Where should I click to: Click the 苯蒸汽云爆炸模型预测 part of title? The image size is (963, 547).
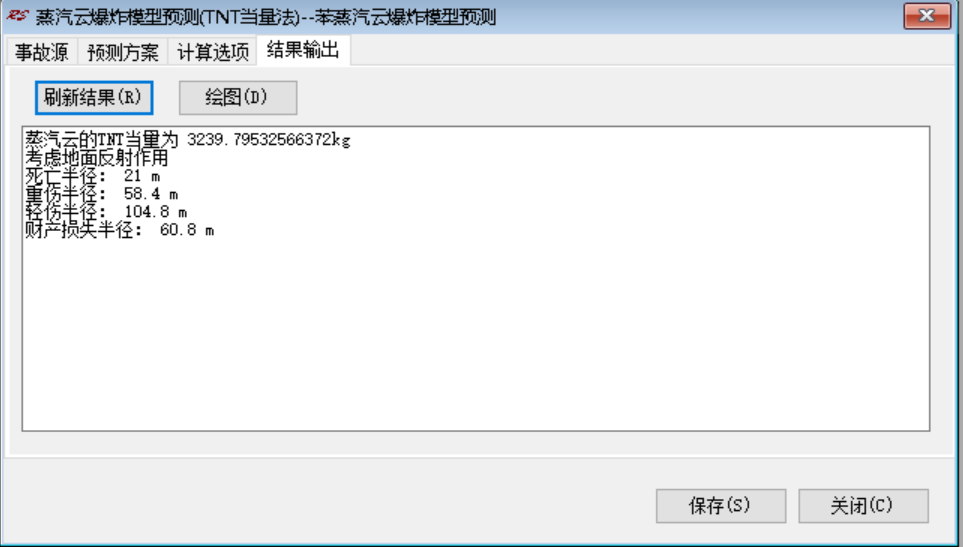pos(405,17)
